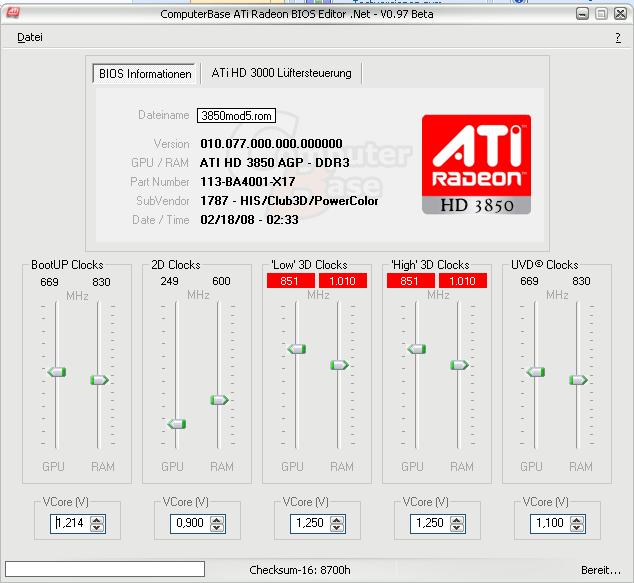634x583 pixels.
Task: Increase UVD VCore with up arrow
Action: tap(577, 520)
